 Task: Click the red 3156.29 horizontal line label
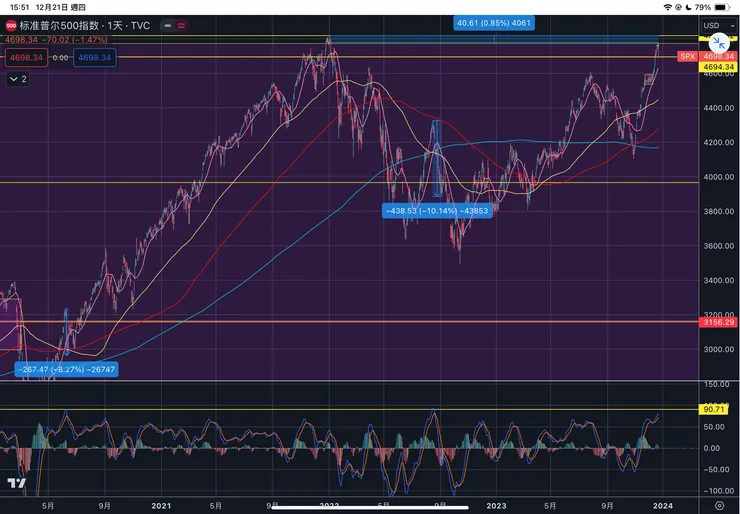click(718, 322)
